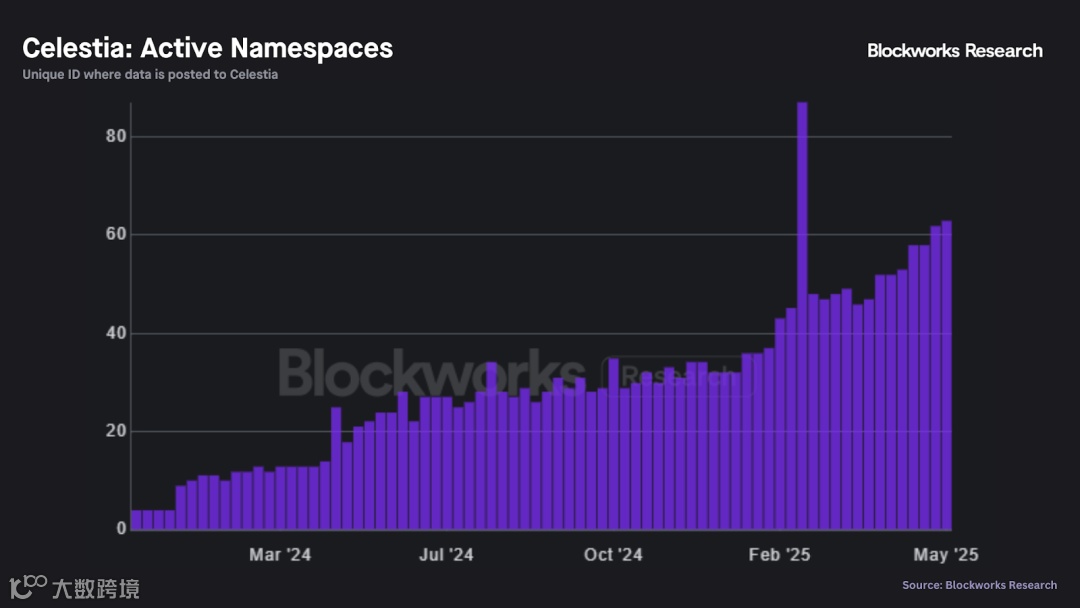Click the x-axis label May '25

946,554
